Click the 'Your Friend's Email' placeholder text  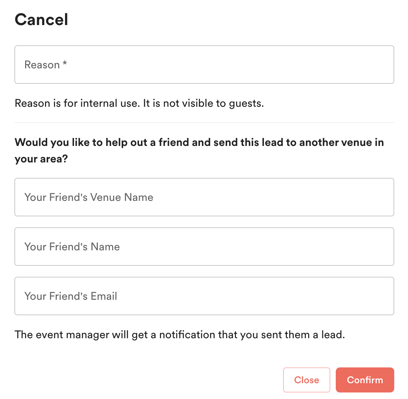click(x=71, y=296)
